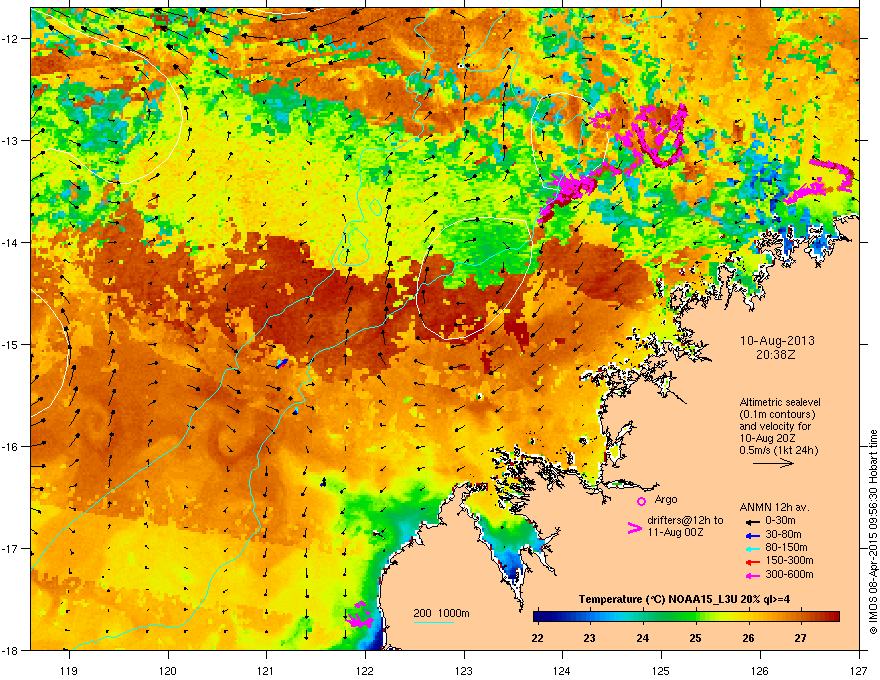
Task: Click the blue ANMN mooring arrow near 121.2E, -15.2
Action: [x=282, y=364]
